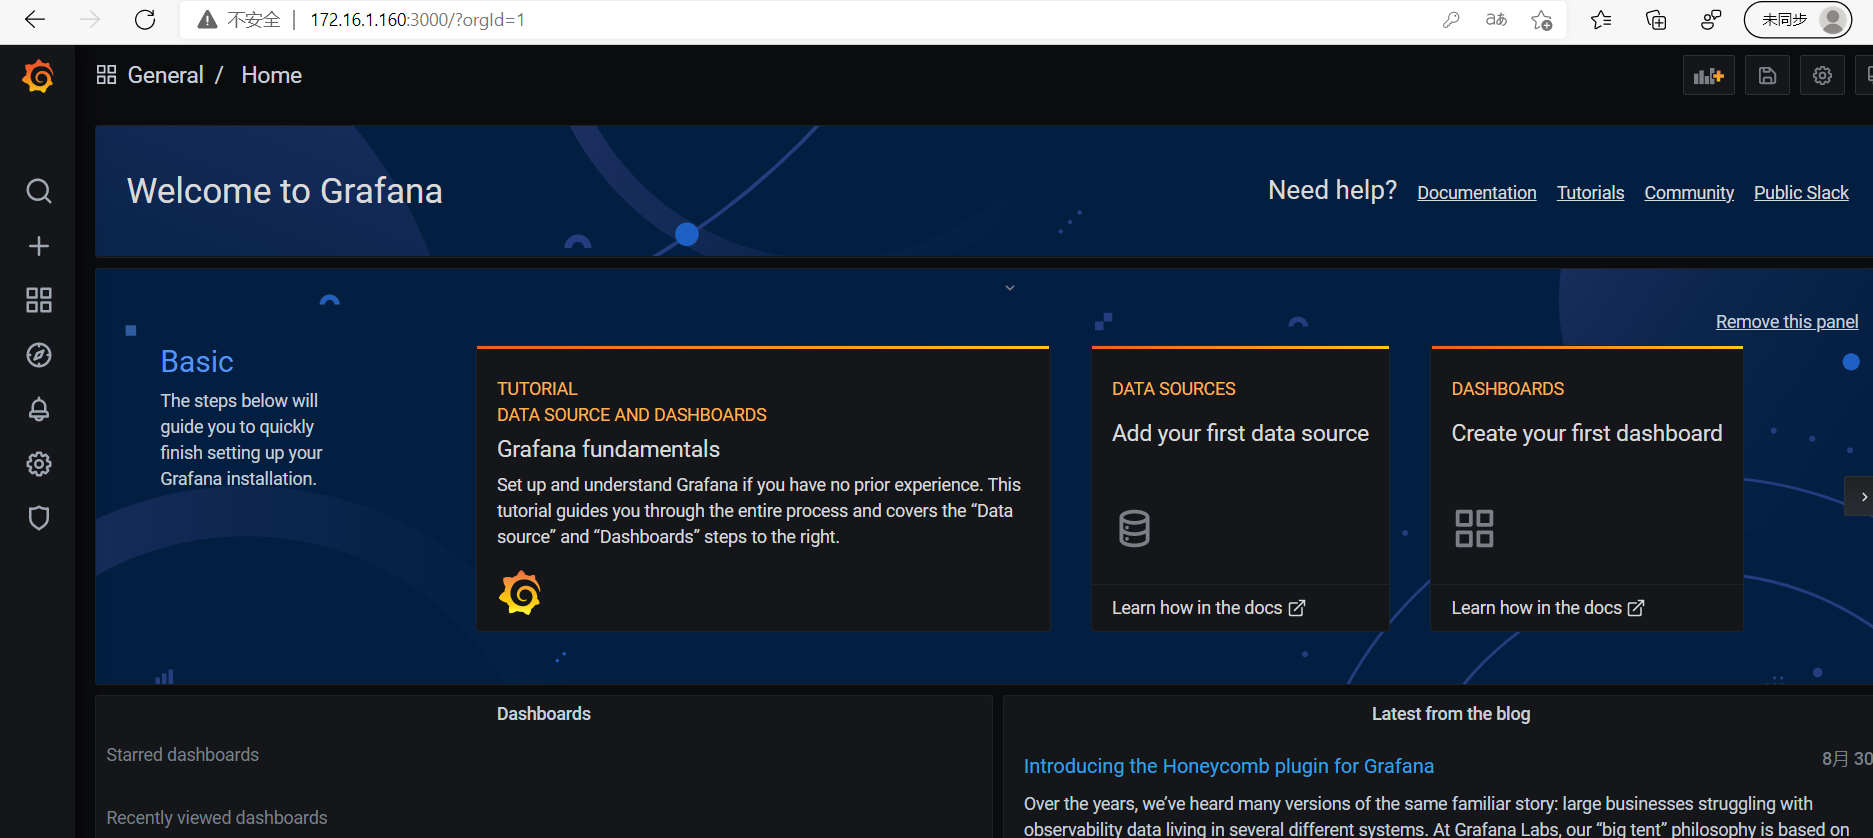Click the grid icon in the Dashboards card
The width and height of the screenshot is (1873, 838).
(1474, 528)
